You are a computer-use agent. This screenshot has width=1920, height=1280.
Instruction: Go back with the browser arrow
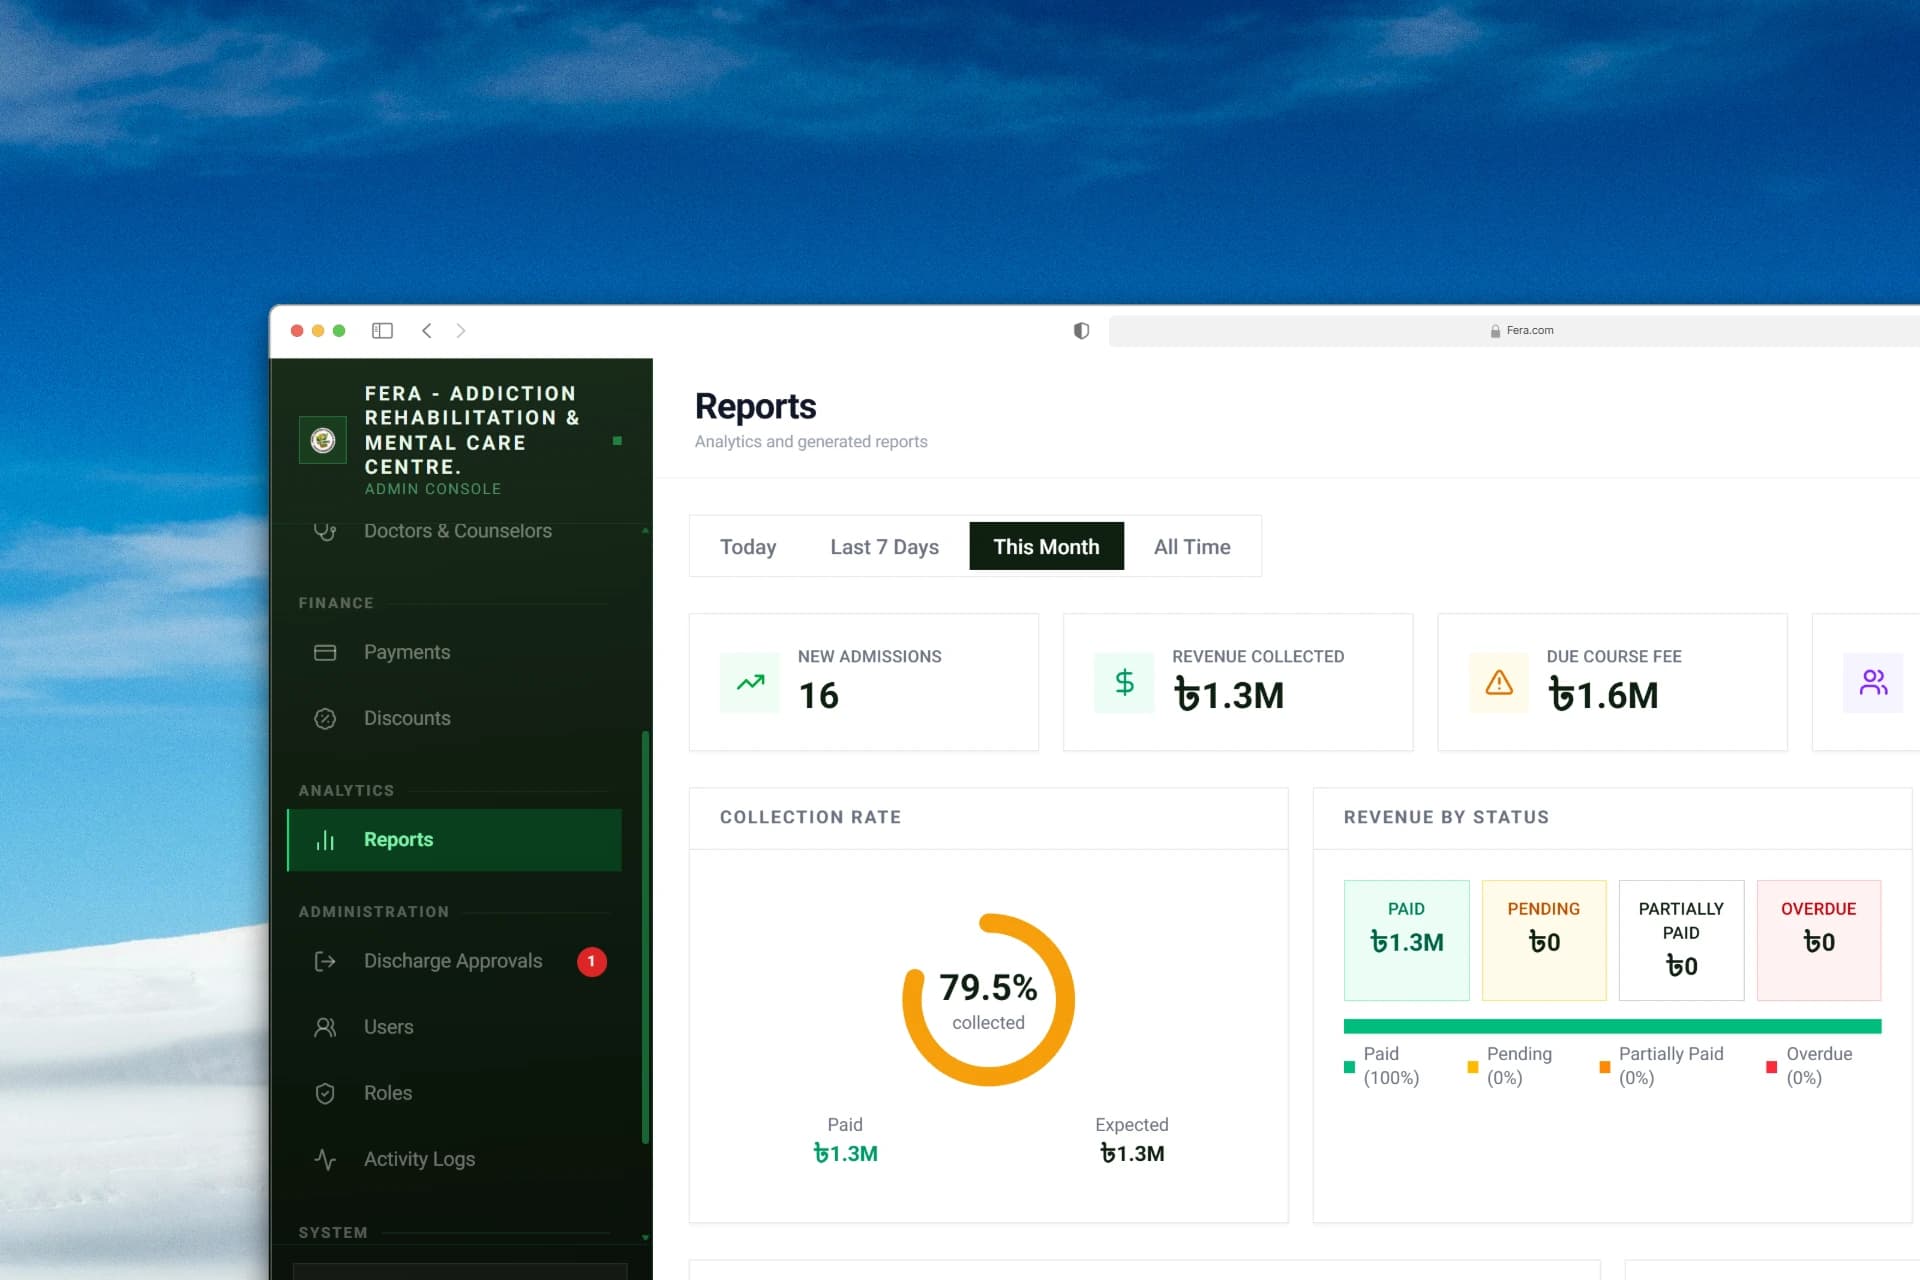427,331
